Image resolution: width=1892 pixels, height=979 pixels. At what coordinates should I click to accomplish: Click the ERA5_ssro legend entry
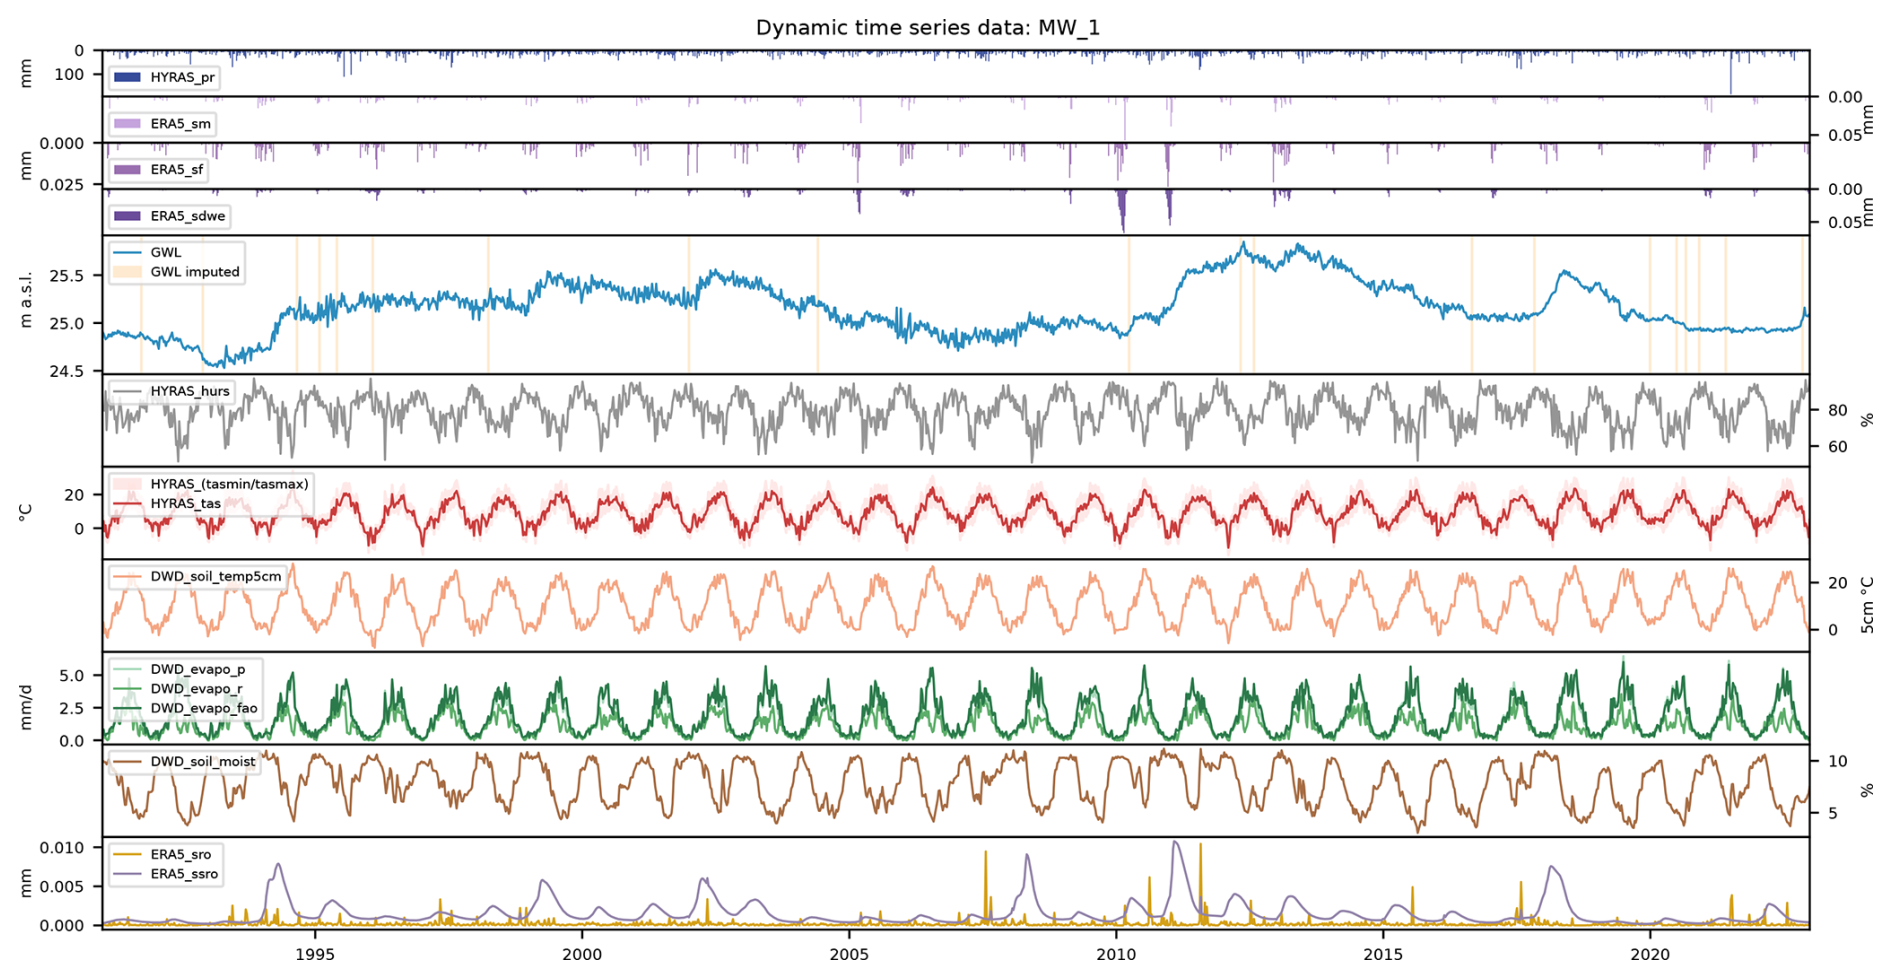pos(184,874)
